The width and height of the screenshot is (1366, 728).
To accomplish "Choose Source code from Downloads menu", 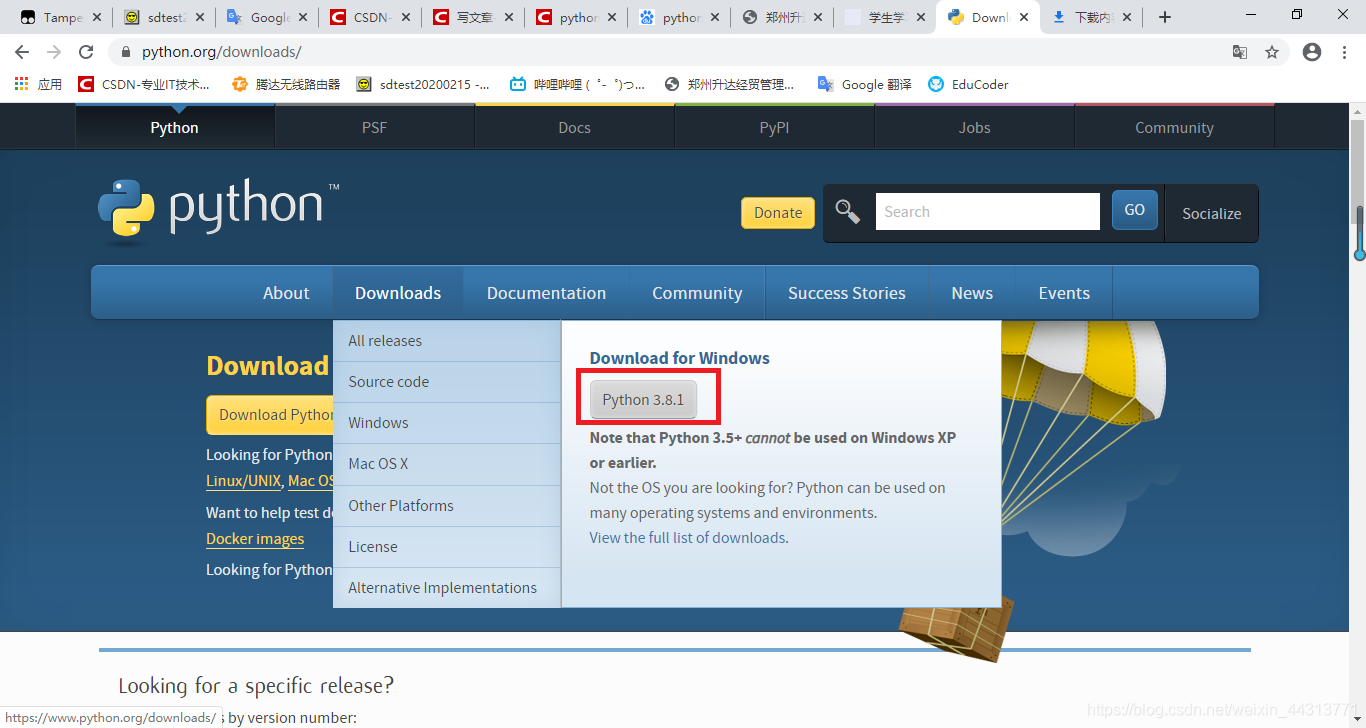I will click(x=447, y=382).
